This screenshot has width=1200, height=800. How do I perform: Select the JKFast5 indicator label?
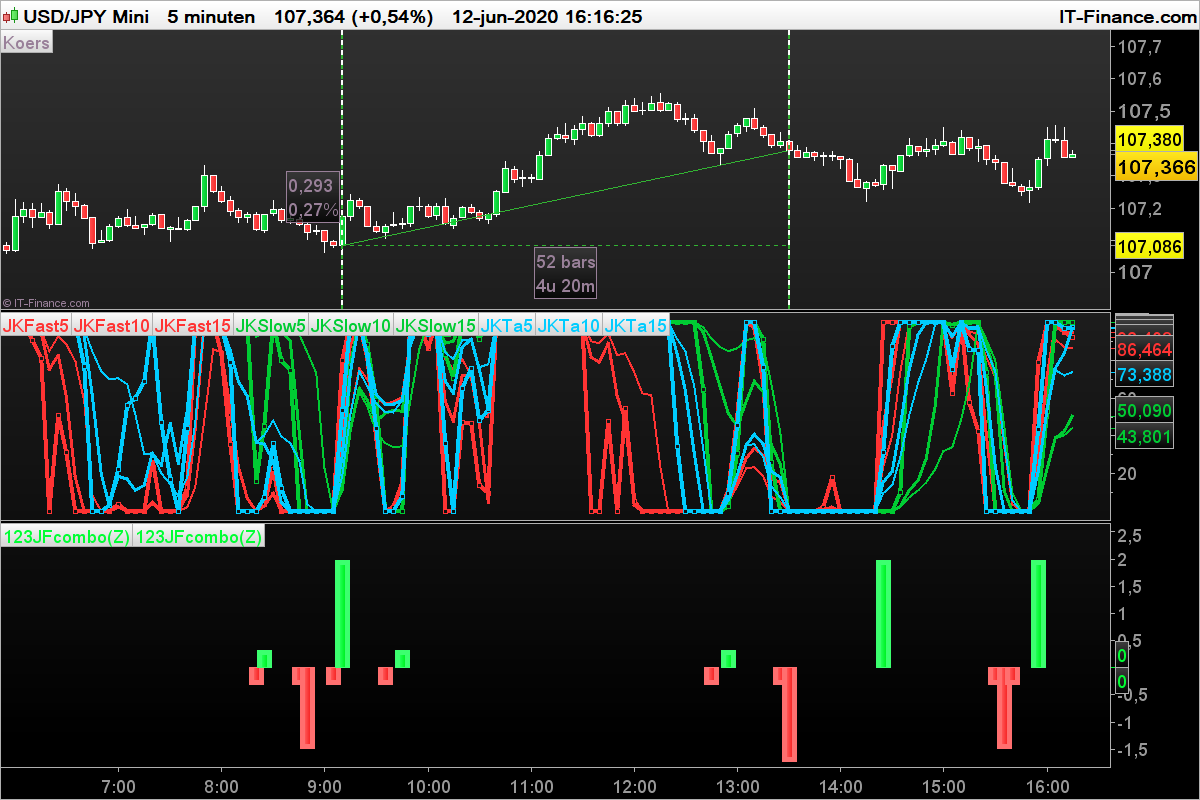click(37, 326)
